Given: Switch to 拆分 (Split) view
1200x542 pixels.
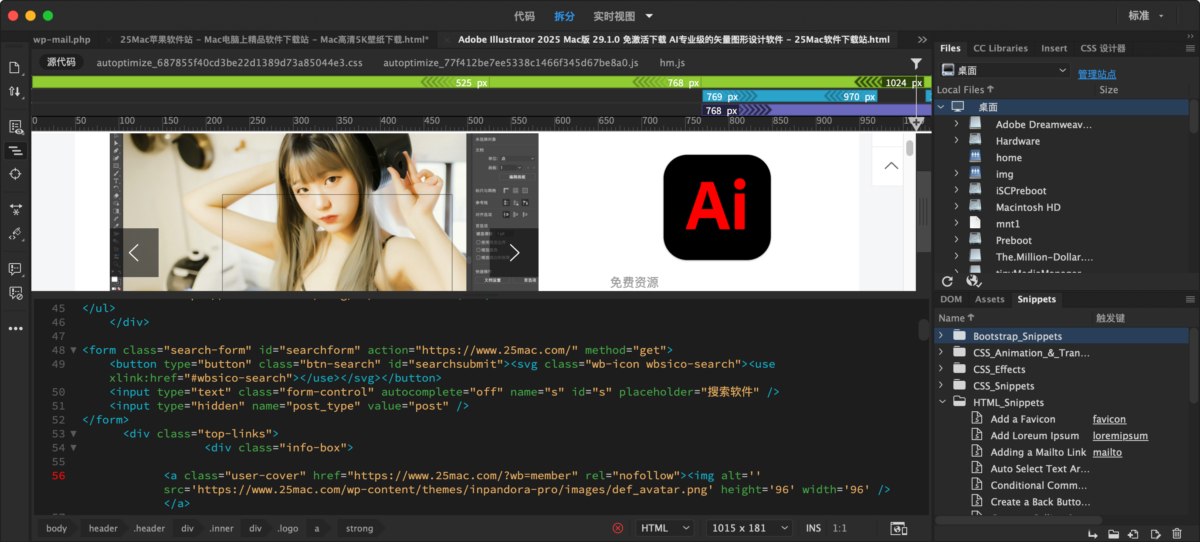Looking at the screenshot, I should click(x=564, y=16).
